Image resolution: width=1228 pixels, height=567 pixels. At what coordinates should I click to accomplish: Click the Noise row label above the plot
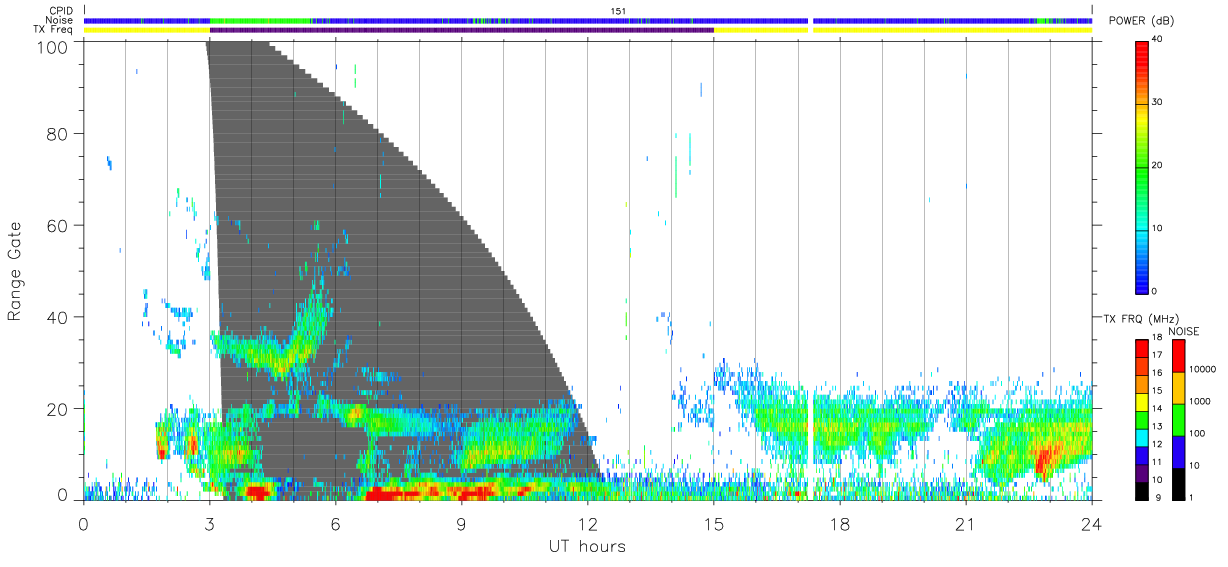click(60, 20)
